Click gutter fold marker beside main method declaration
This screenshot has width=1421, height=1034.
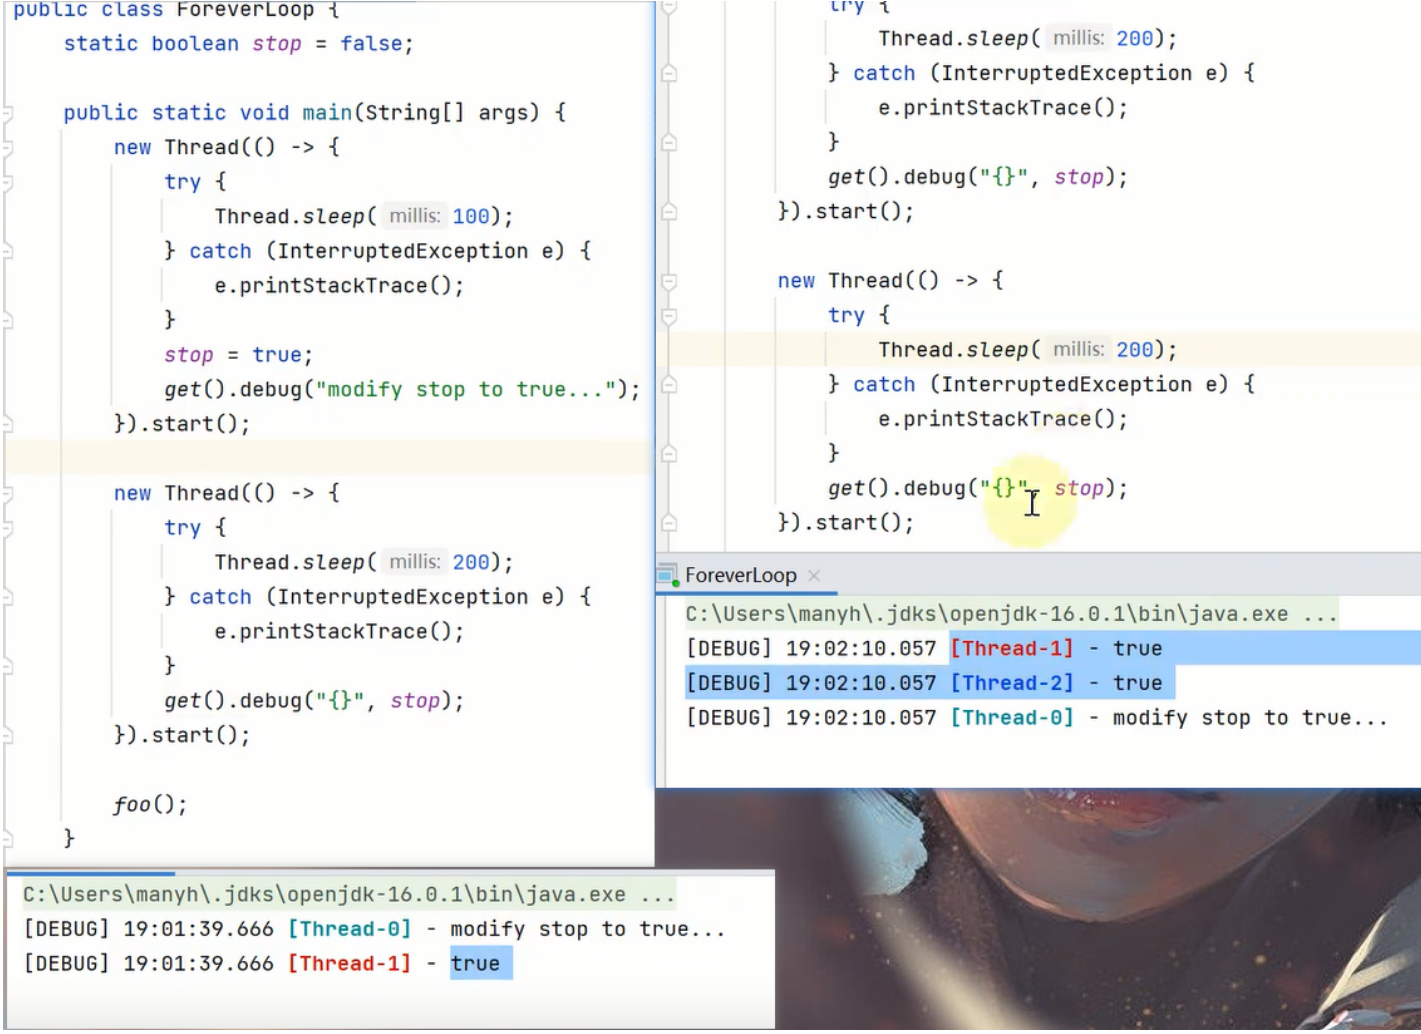point(6,113)
